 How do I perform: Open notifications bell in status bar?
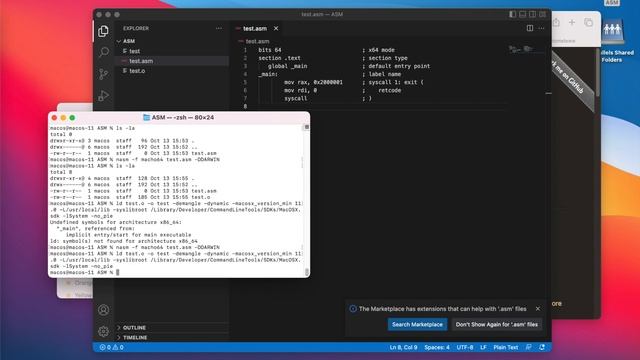542,347
